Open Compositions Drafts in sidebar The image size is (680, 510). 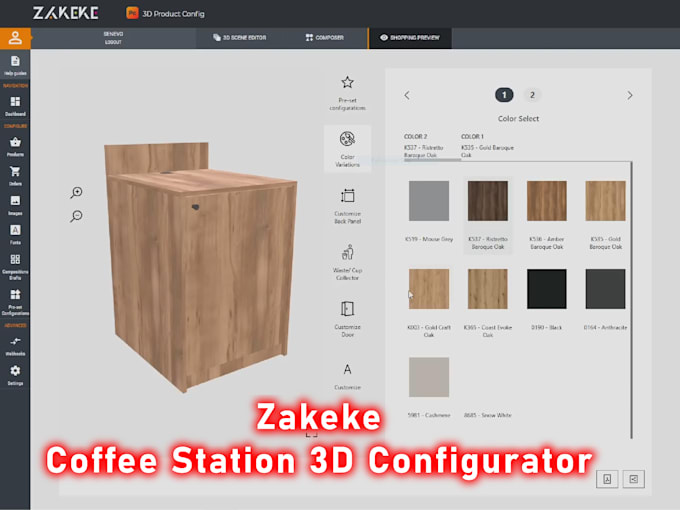[15, 267]
